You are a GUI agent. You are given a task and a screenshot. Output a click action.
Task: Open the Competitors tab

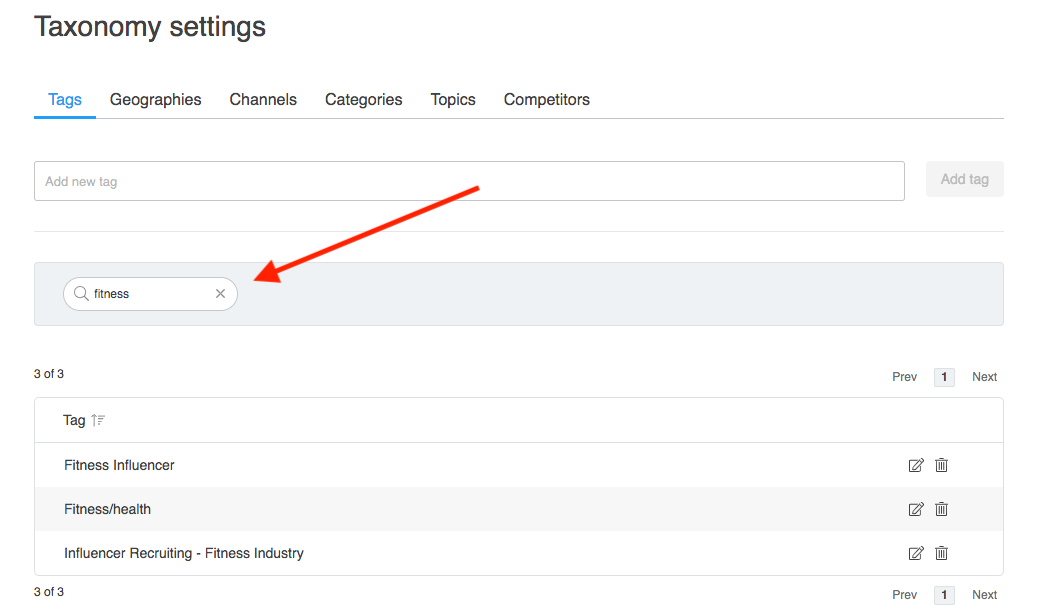(546, 100)
